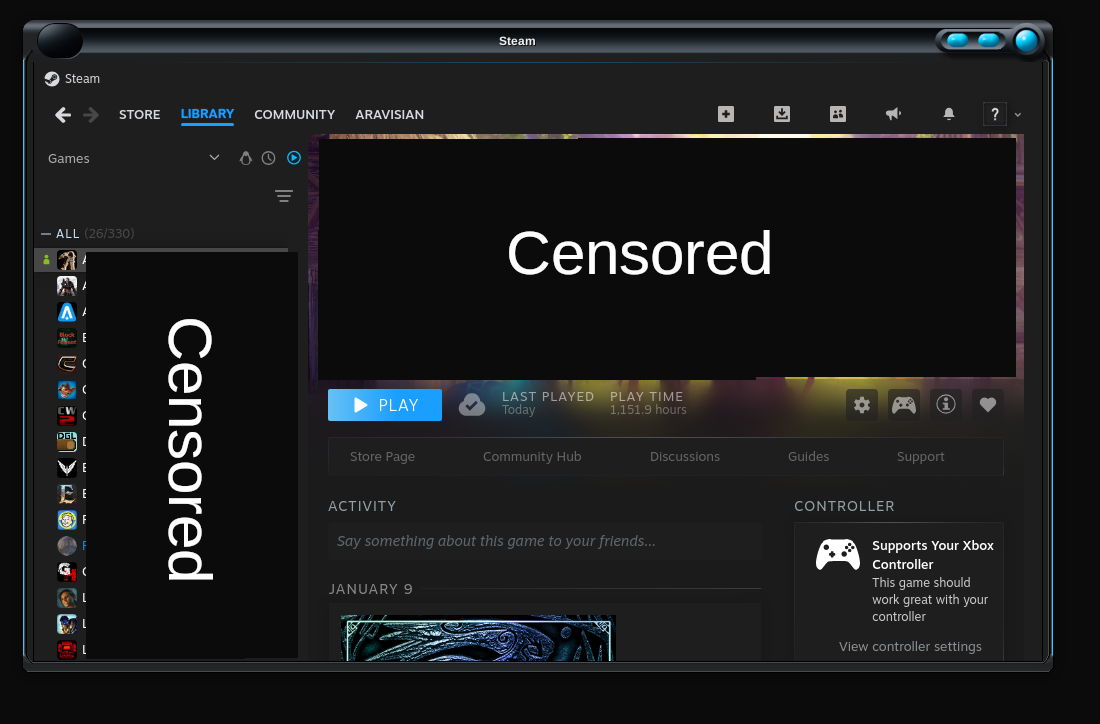This screenshot has height=724, width=1100.
Task: Click the announcements megaphone icon
Action: pos(894,114)
